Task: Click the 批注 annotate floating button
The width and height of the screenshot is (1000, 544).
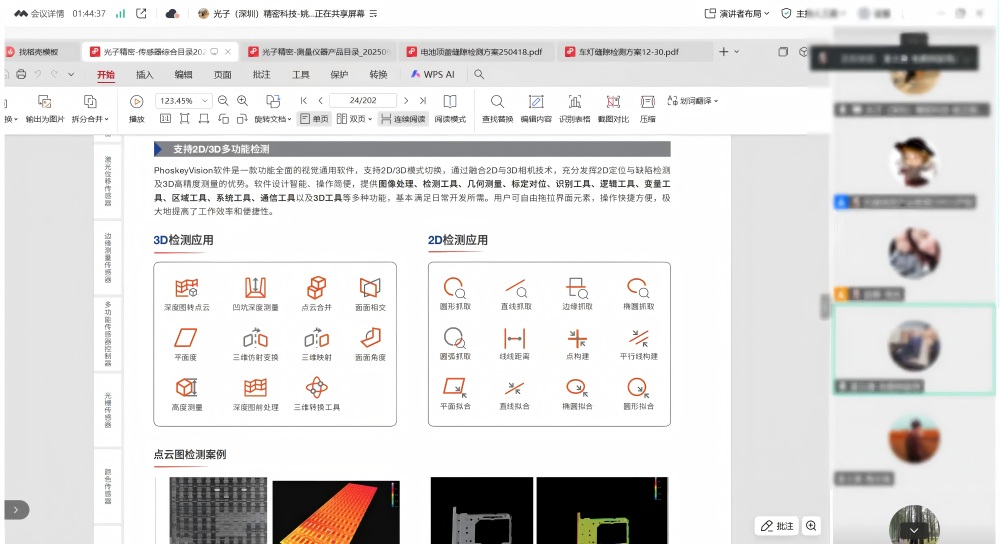Action: tap(777, 526)
